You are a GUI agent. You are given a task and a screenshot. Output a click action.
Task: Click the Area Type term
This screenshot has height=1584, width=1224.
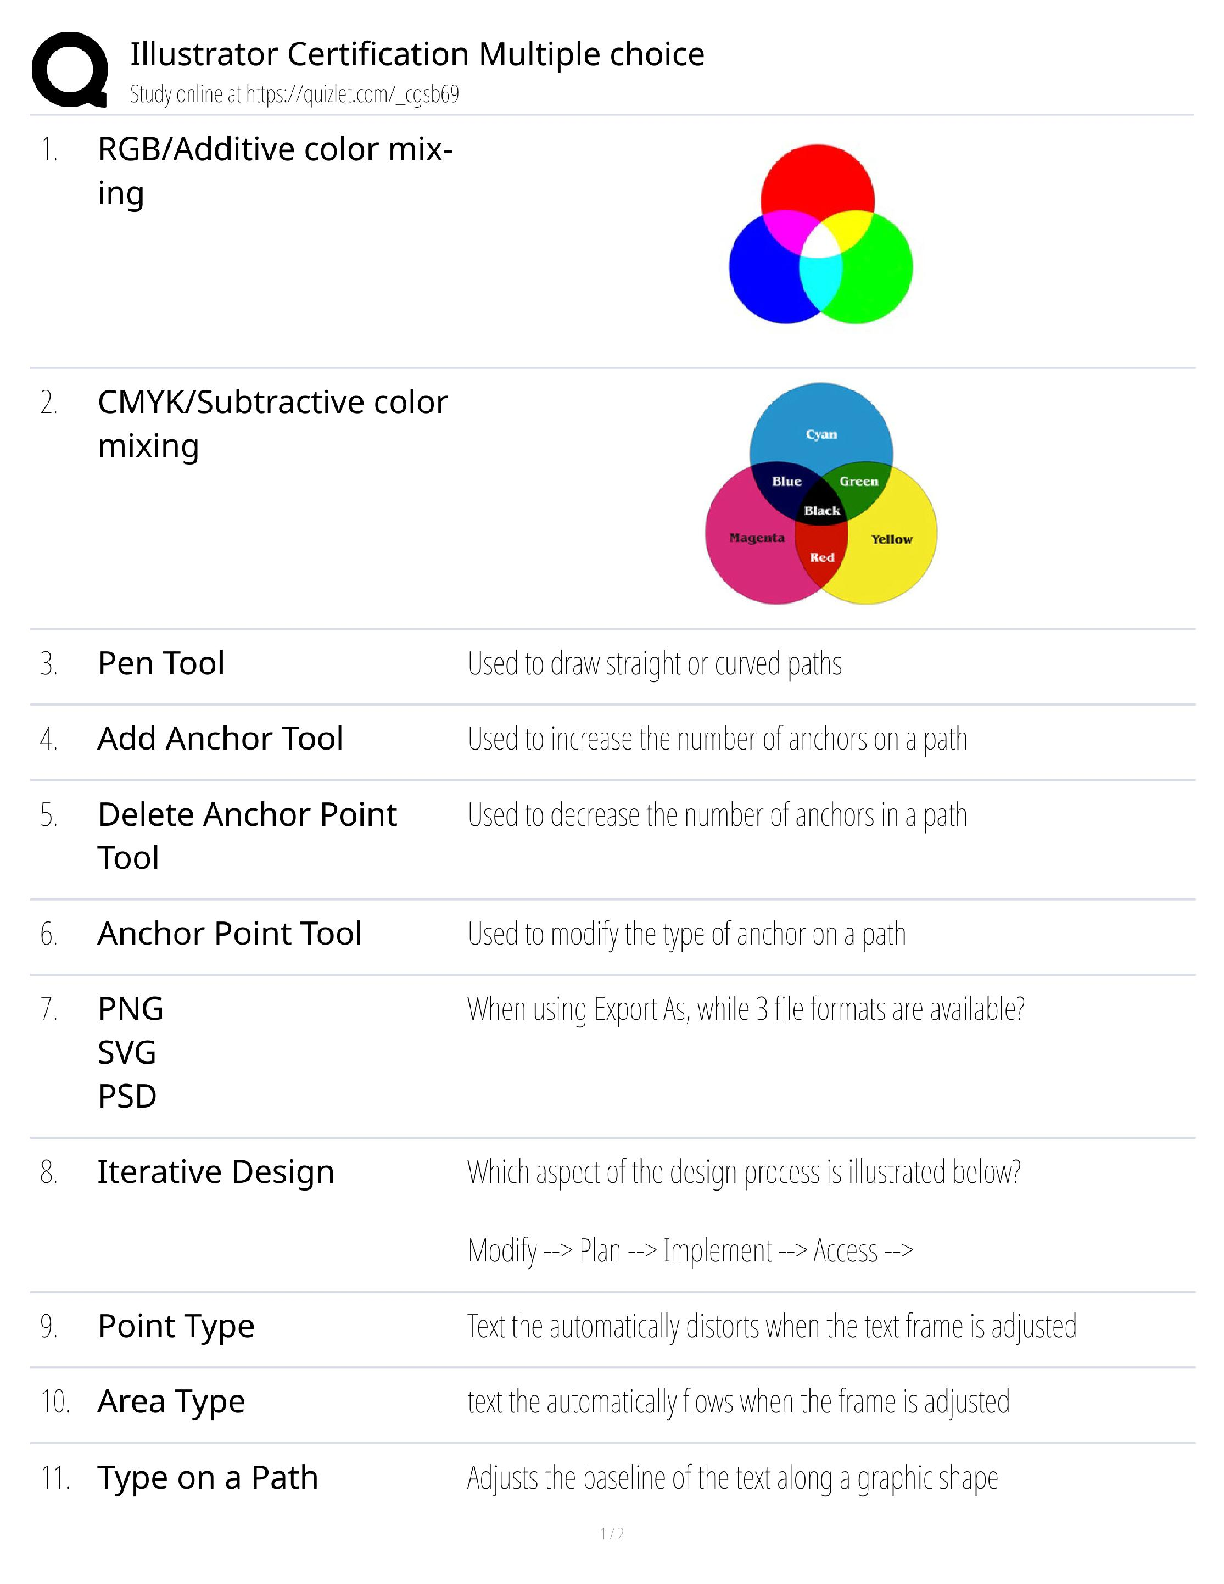tap(171, 1402)
